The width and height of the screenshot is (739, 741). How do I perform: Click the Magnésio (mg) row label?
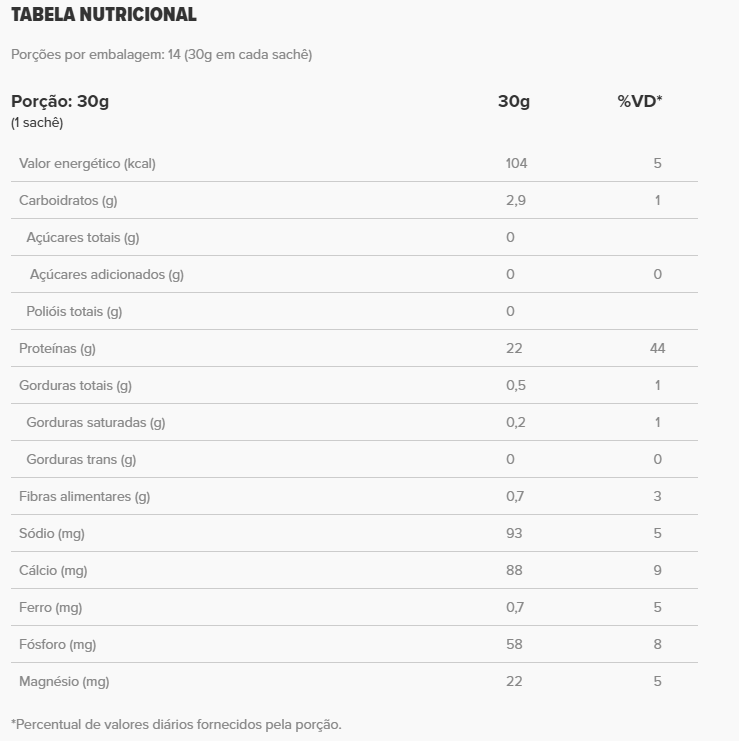click(64, 681)
